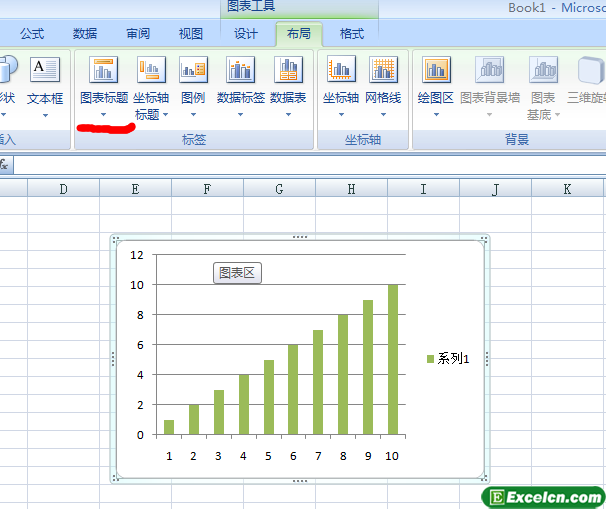606x509 pixels.
Task: Switch to the 设计 (Design) tab
Action: click(246, 34)
